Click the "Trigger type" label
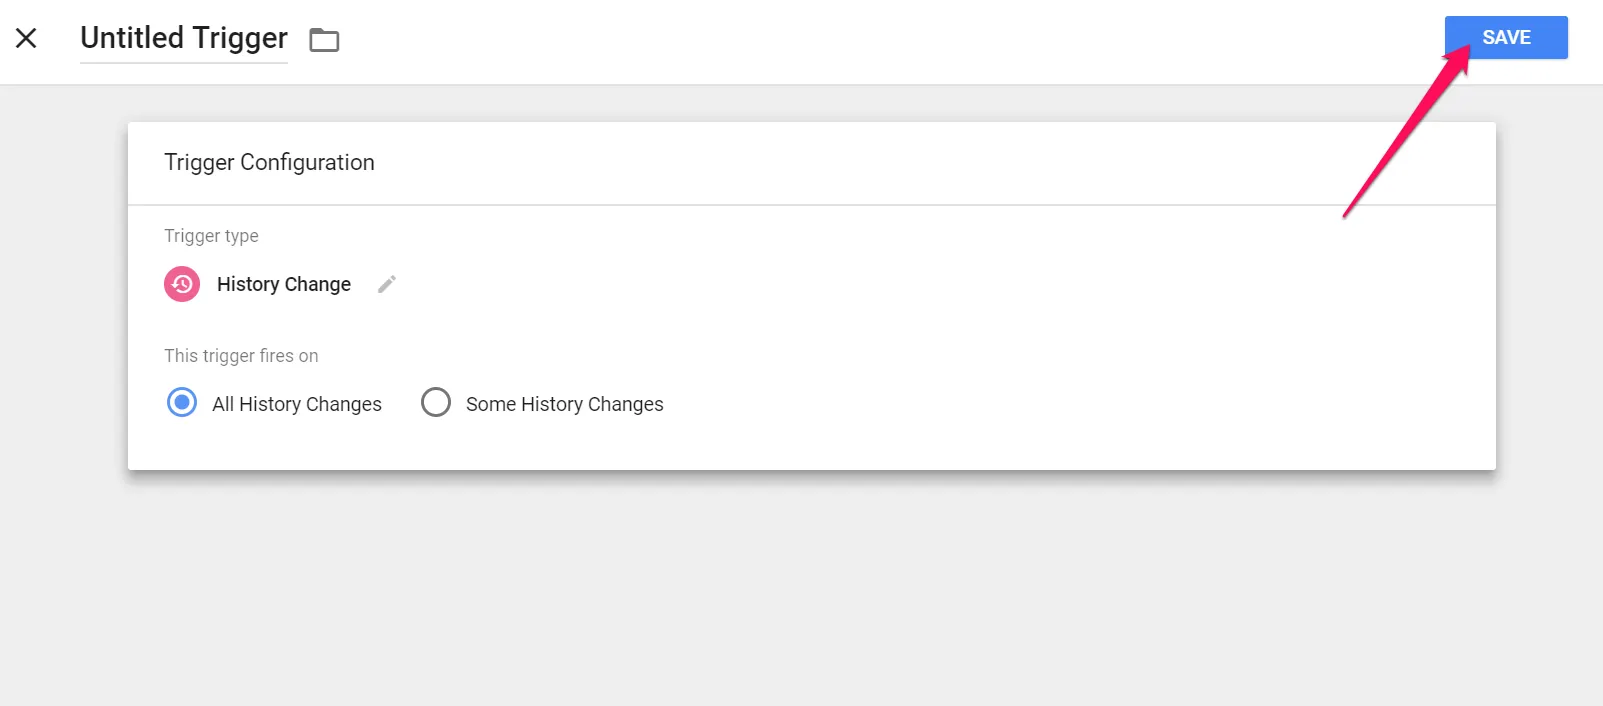 point(211,236)
